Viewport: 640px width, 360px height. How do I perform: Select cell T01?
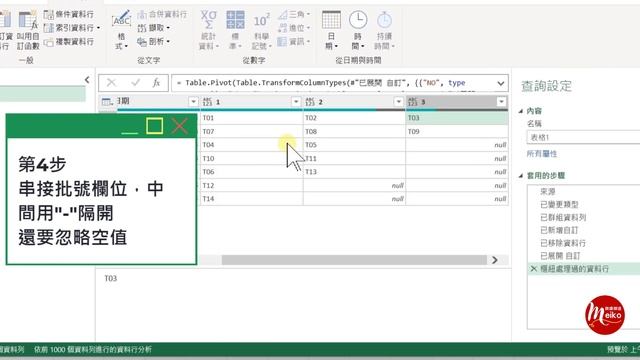pyautogui.click(x=251, y=118)
